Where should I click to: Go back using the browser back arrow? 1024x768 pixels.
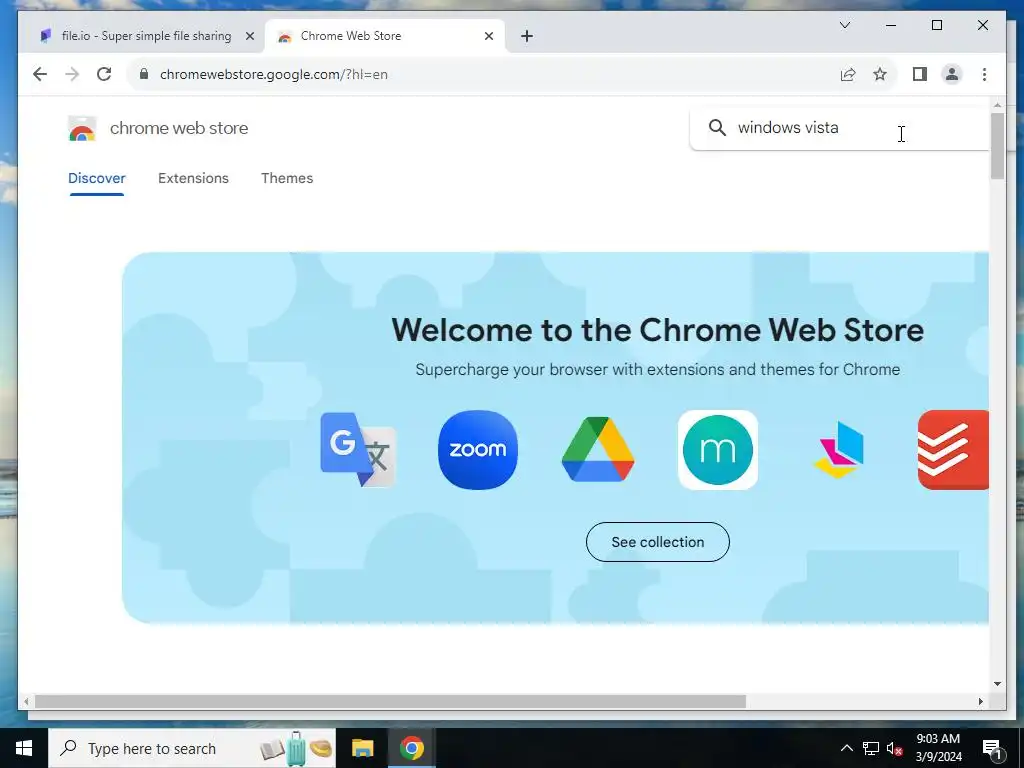(x=40, y=74)
